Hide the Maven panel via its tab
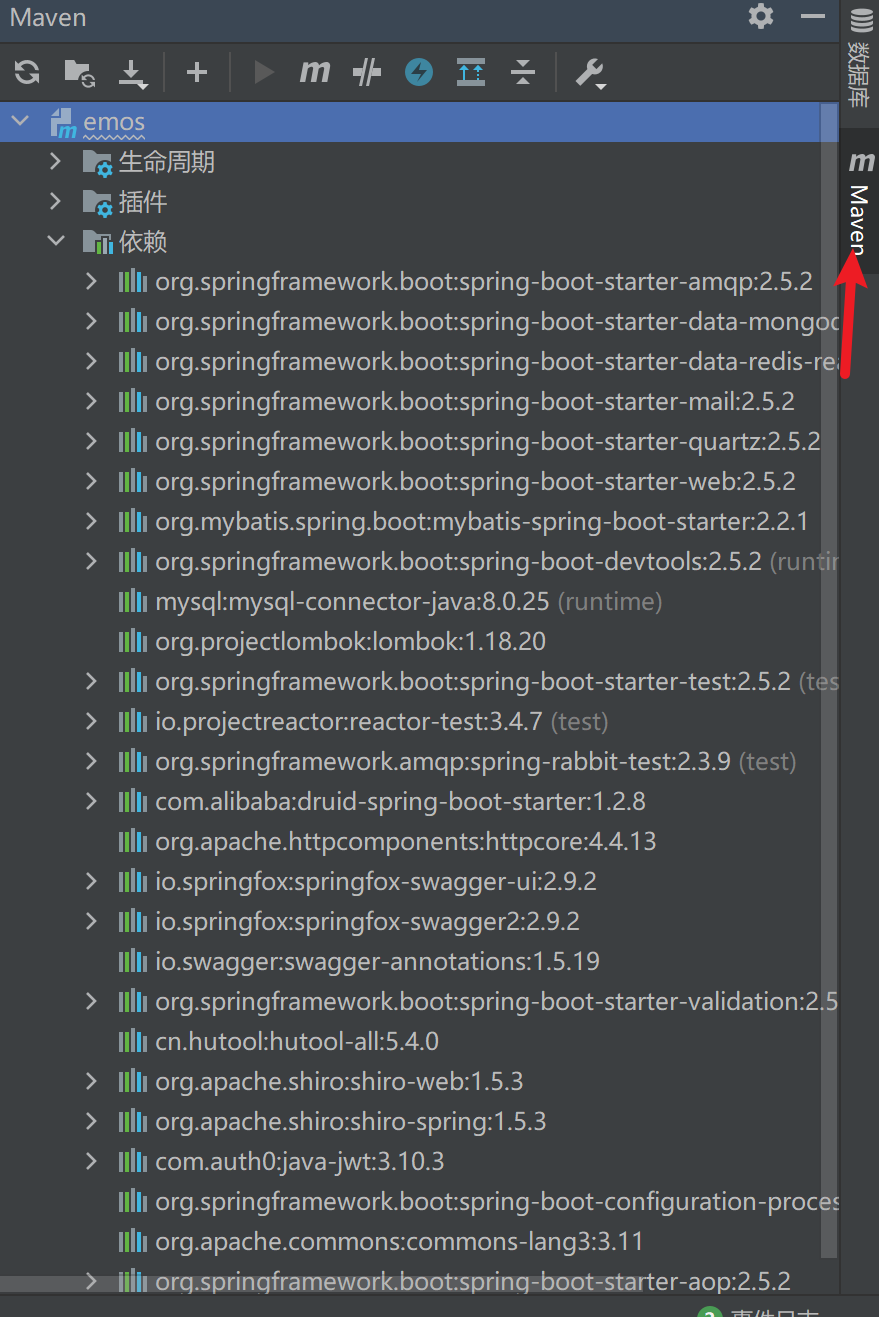Screen dimensions: 879x1317 click(x=860, y=200)
